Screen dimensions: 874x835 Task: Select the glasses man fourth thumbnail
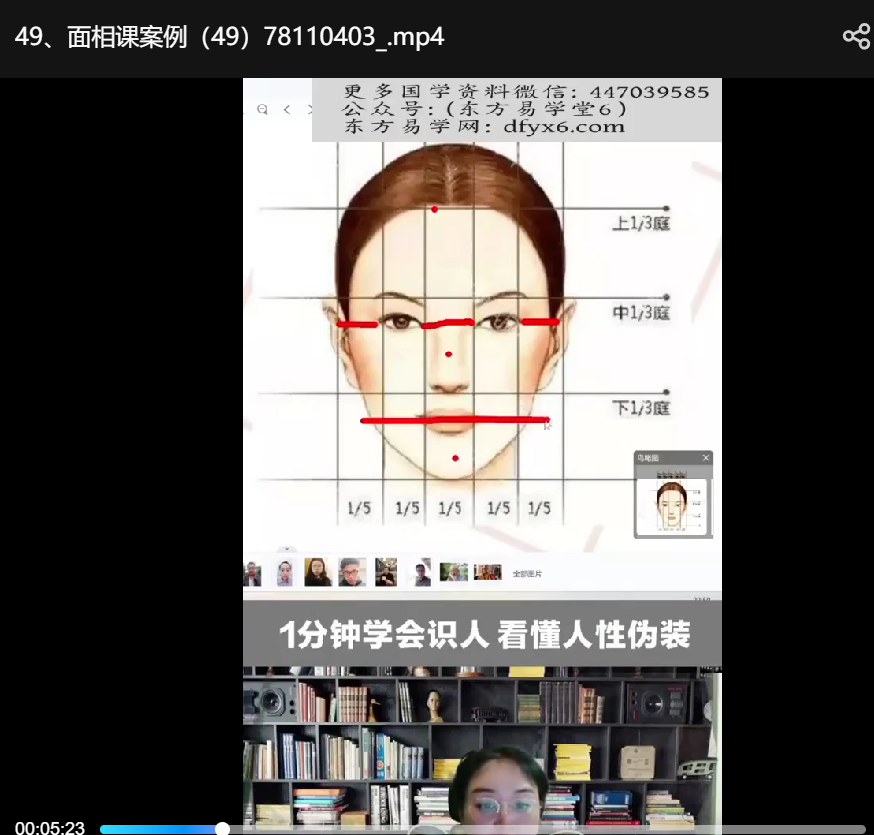tap(352, 572)
